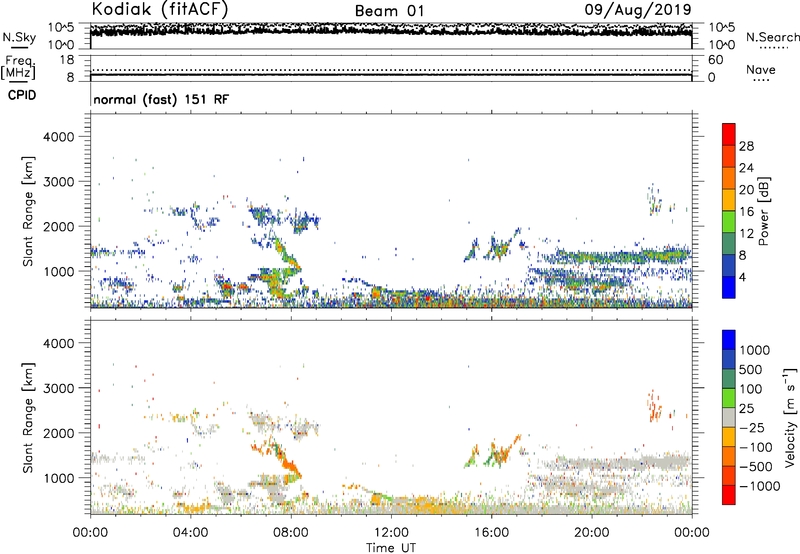800x554 pixels.
Task: Click the N.Search legend label
Action: [772, 37]
